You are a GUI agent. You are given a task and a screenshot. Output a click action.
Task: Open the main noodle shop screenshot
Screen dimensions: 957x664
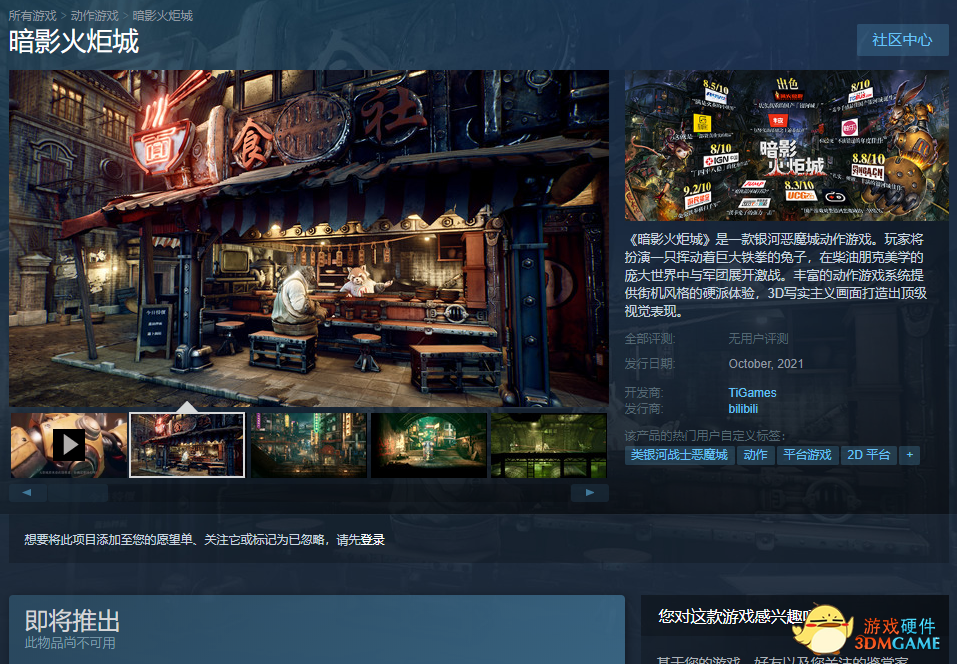pyautogui.click(x=309, y=238)
